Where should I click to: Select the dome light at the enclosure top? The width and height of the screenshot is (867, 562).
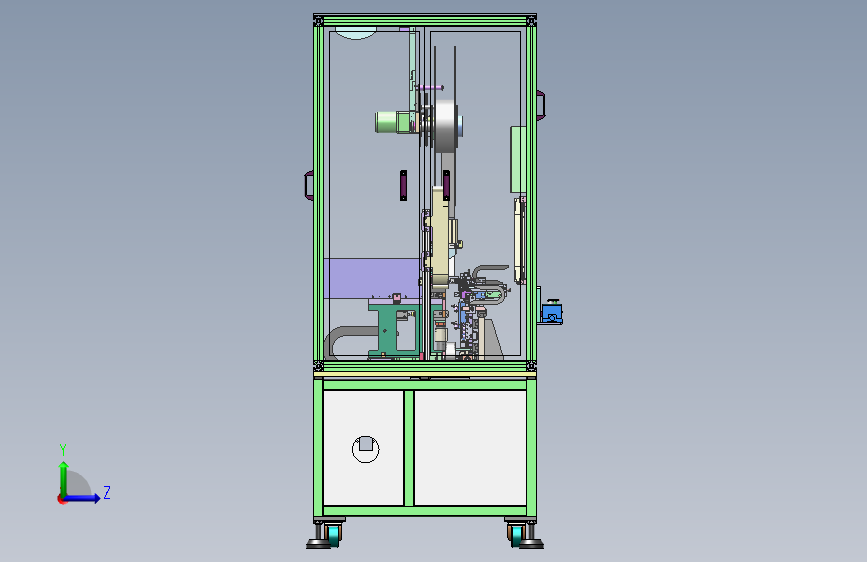pos(356,33)
